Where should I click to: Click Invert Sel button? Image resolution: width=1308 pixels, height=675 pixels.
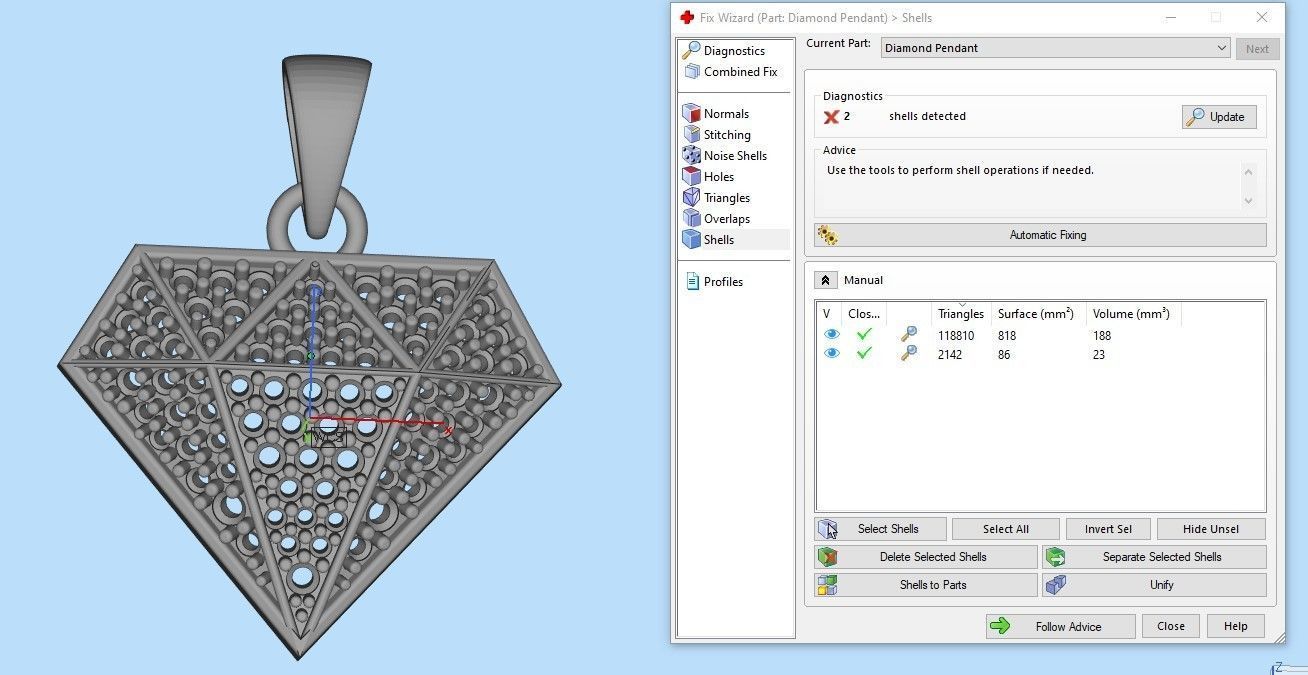coord(1108,529)
